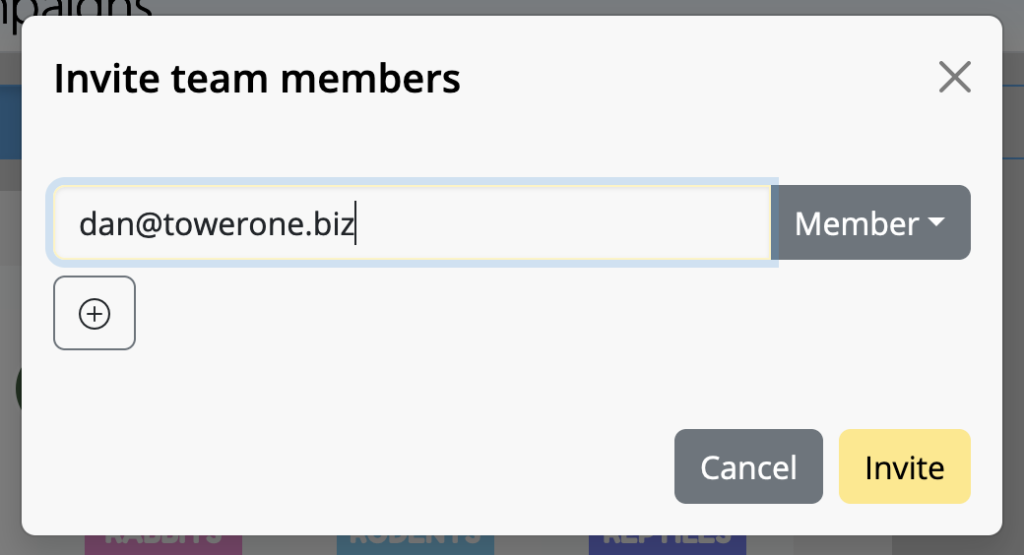Click the dimmed backdrop right of dialog
Image resolution: width=1024 pixels, height=555 pixels.
1013,326
